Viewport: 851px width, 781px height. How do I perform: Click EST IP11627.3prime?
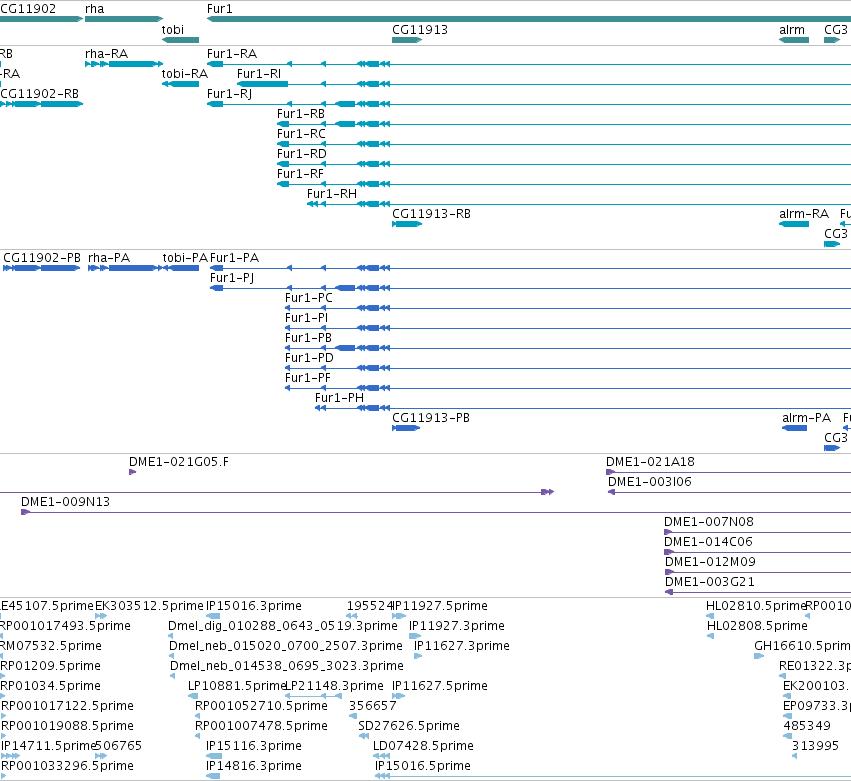(462, 647)
